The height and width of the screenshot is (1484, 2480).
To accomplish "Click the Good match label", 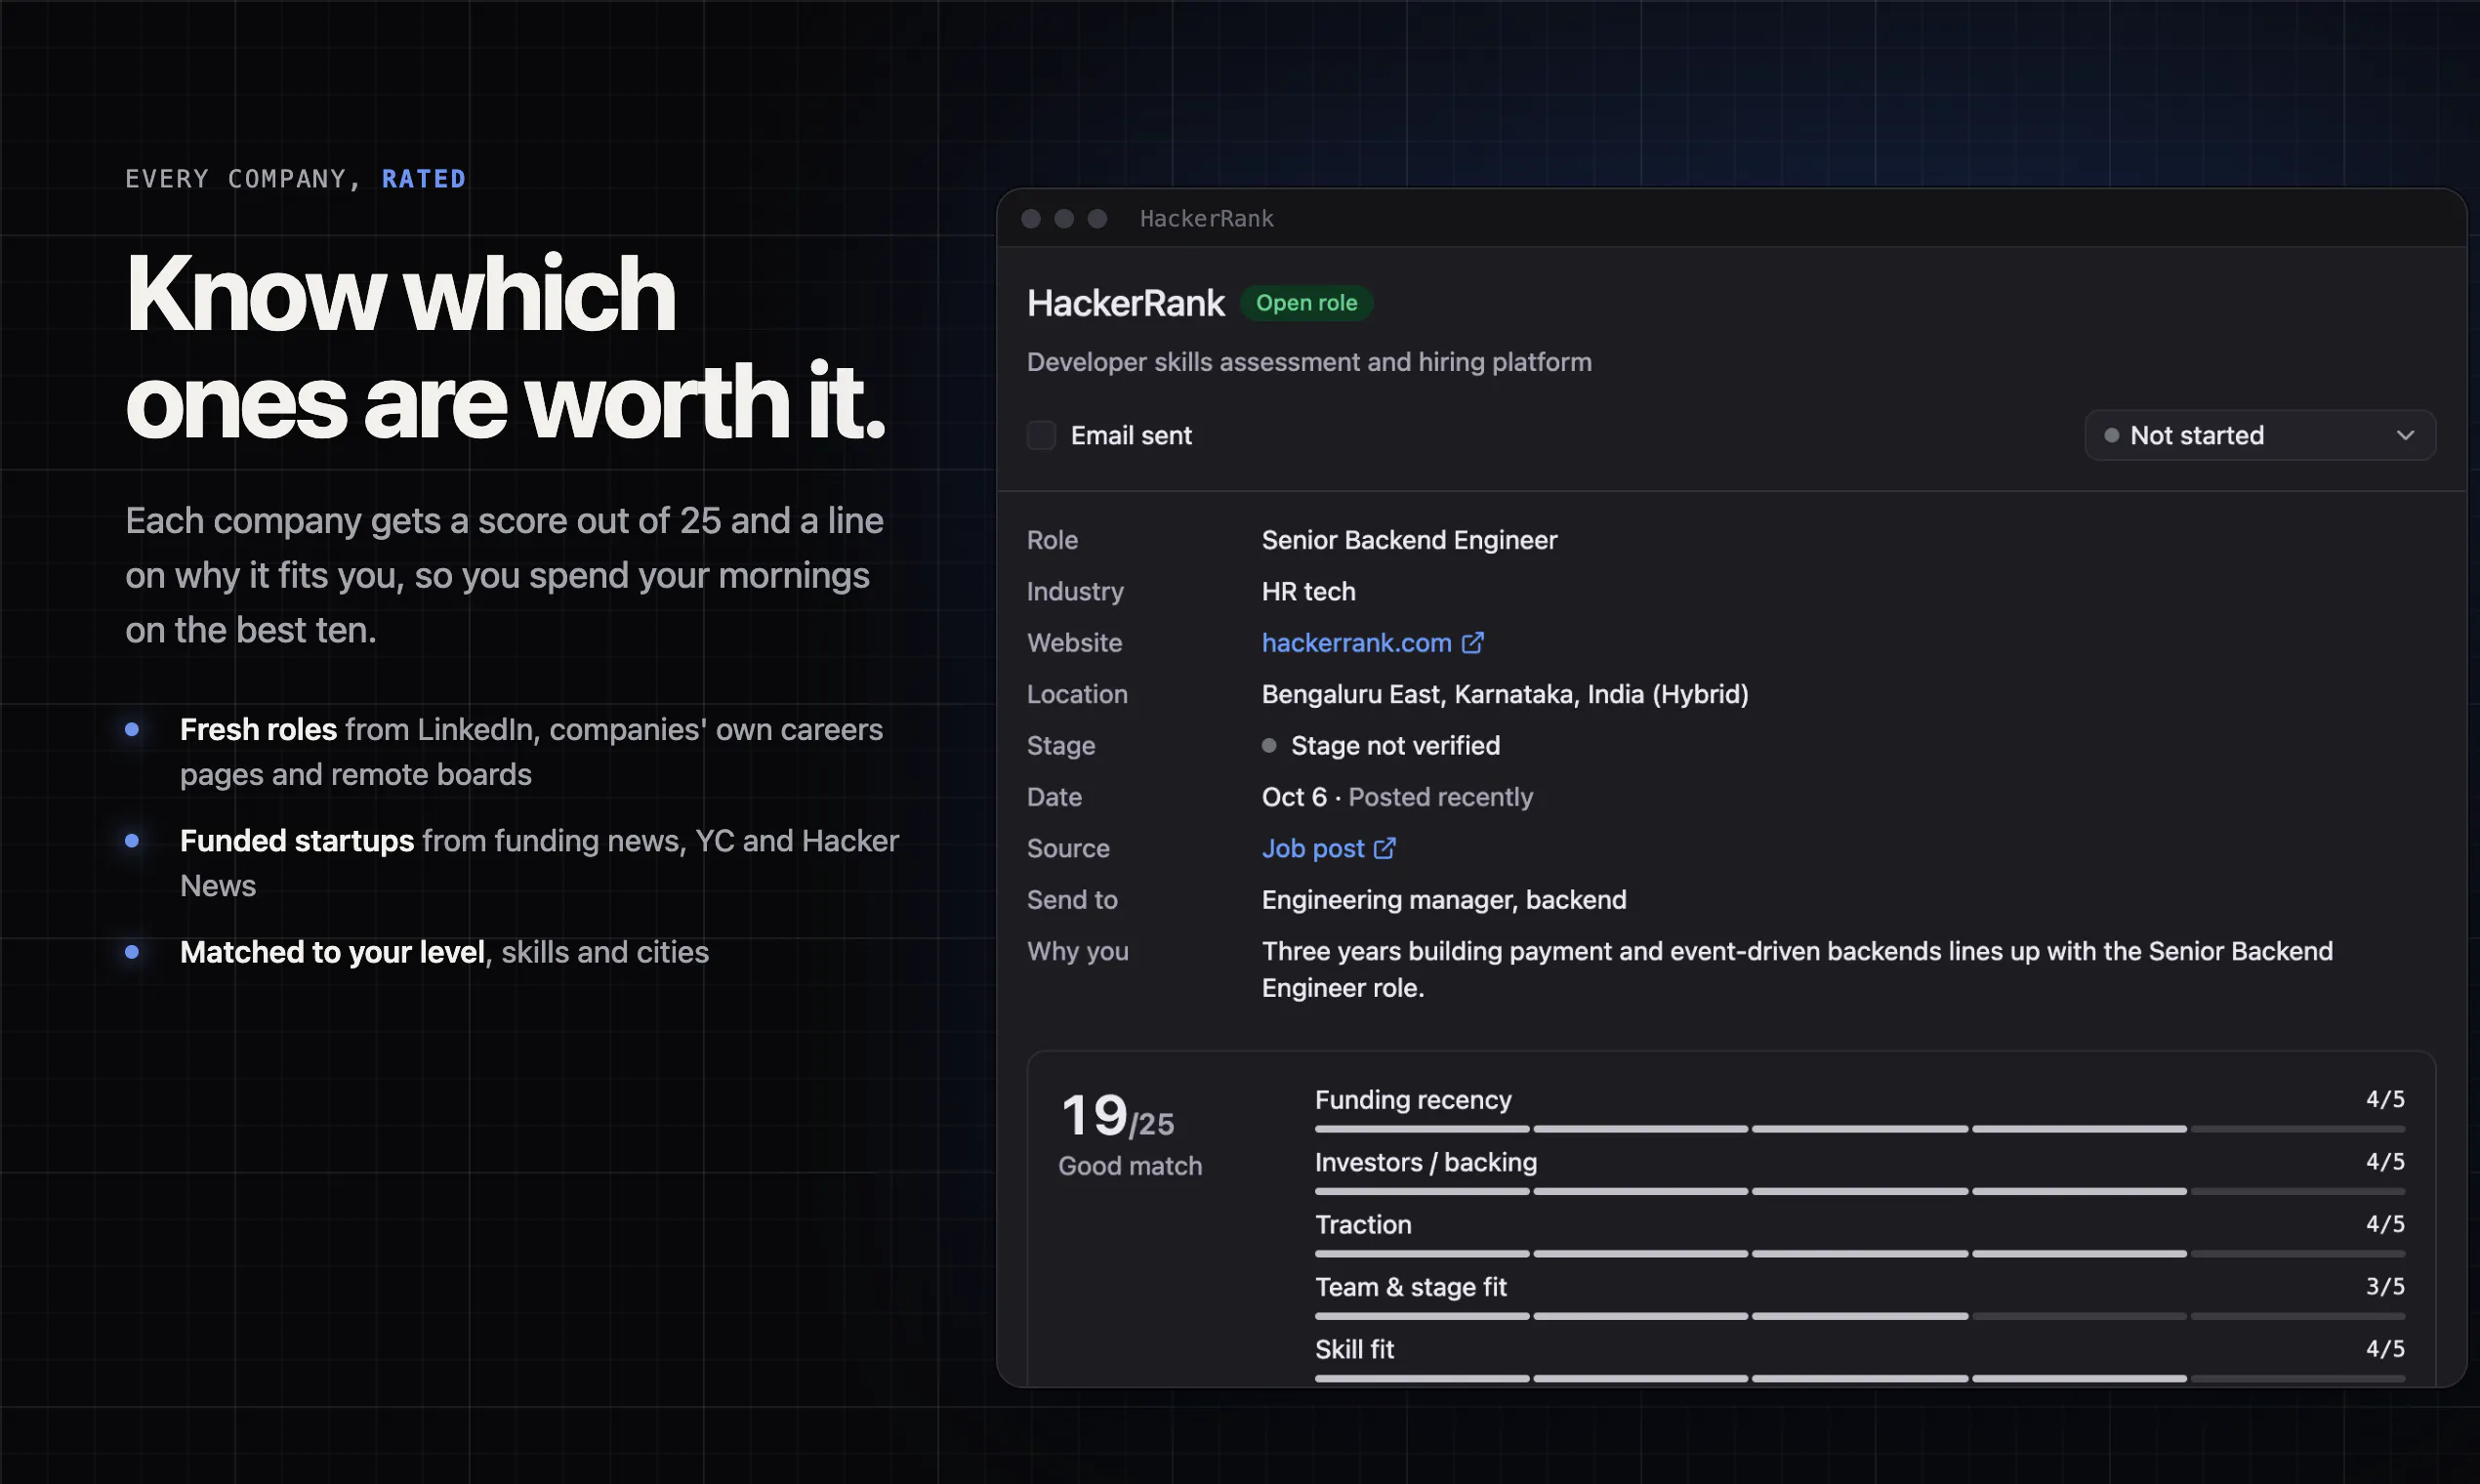I will pyautogui.click(x=1130, y=1166).
